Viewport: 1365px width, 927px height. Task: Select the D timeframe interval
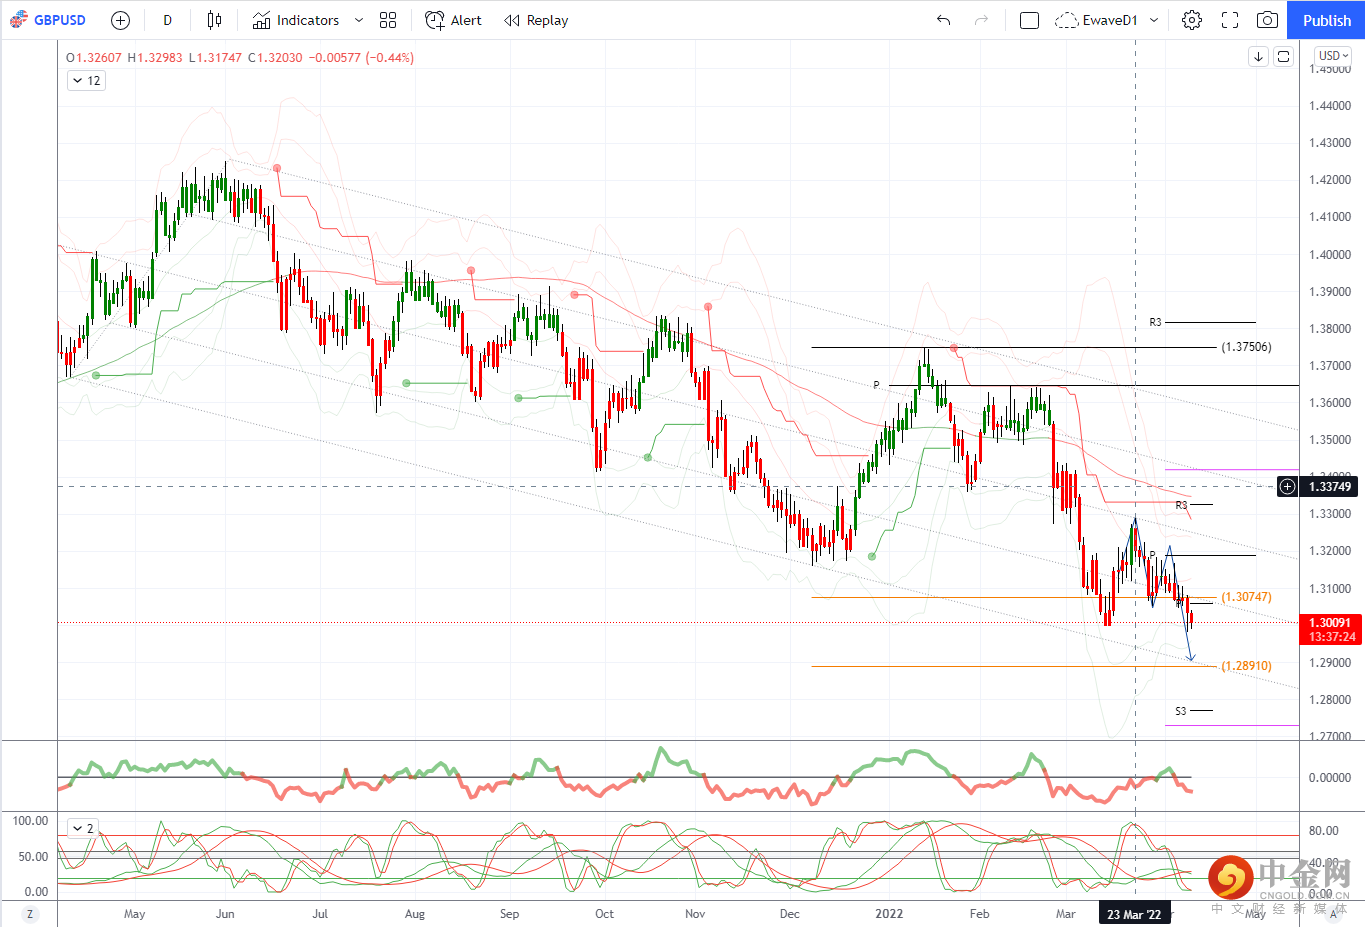[167, 20]
